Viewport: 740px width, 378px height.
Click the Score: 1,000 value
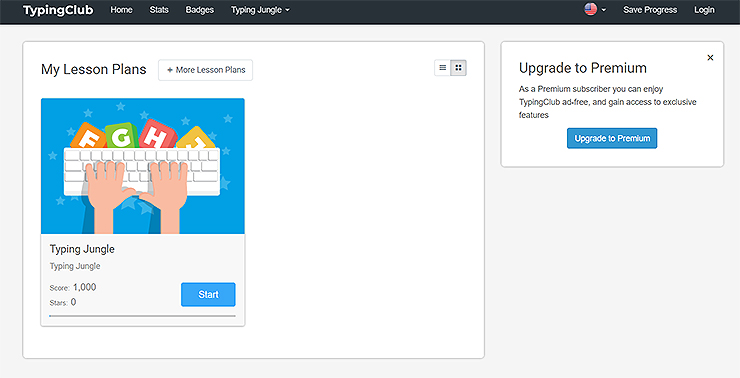click(84, 287)
